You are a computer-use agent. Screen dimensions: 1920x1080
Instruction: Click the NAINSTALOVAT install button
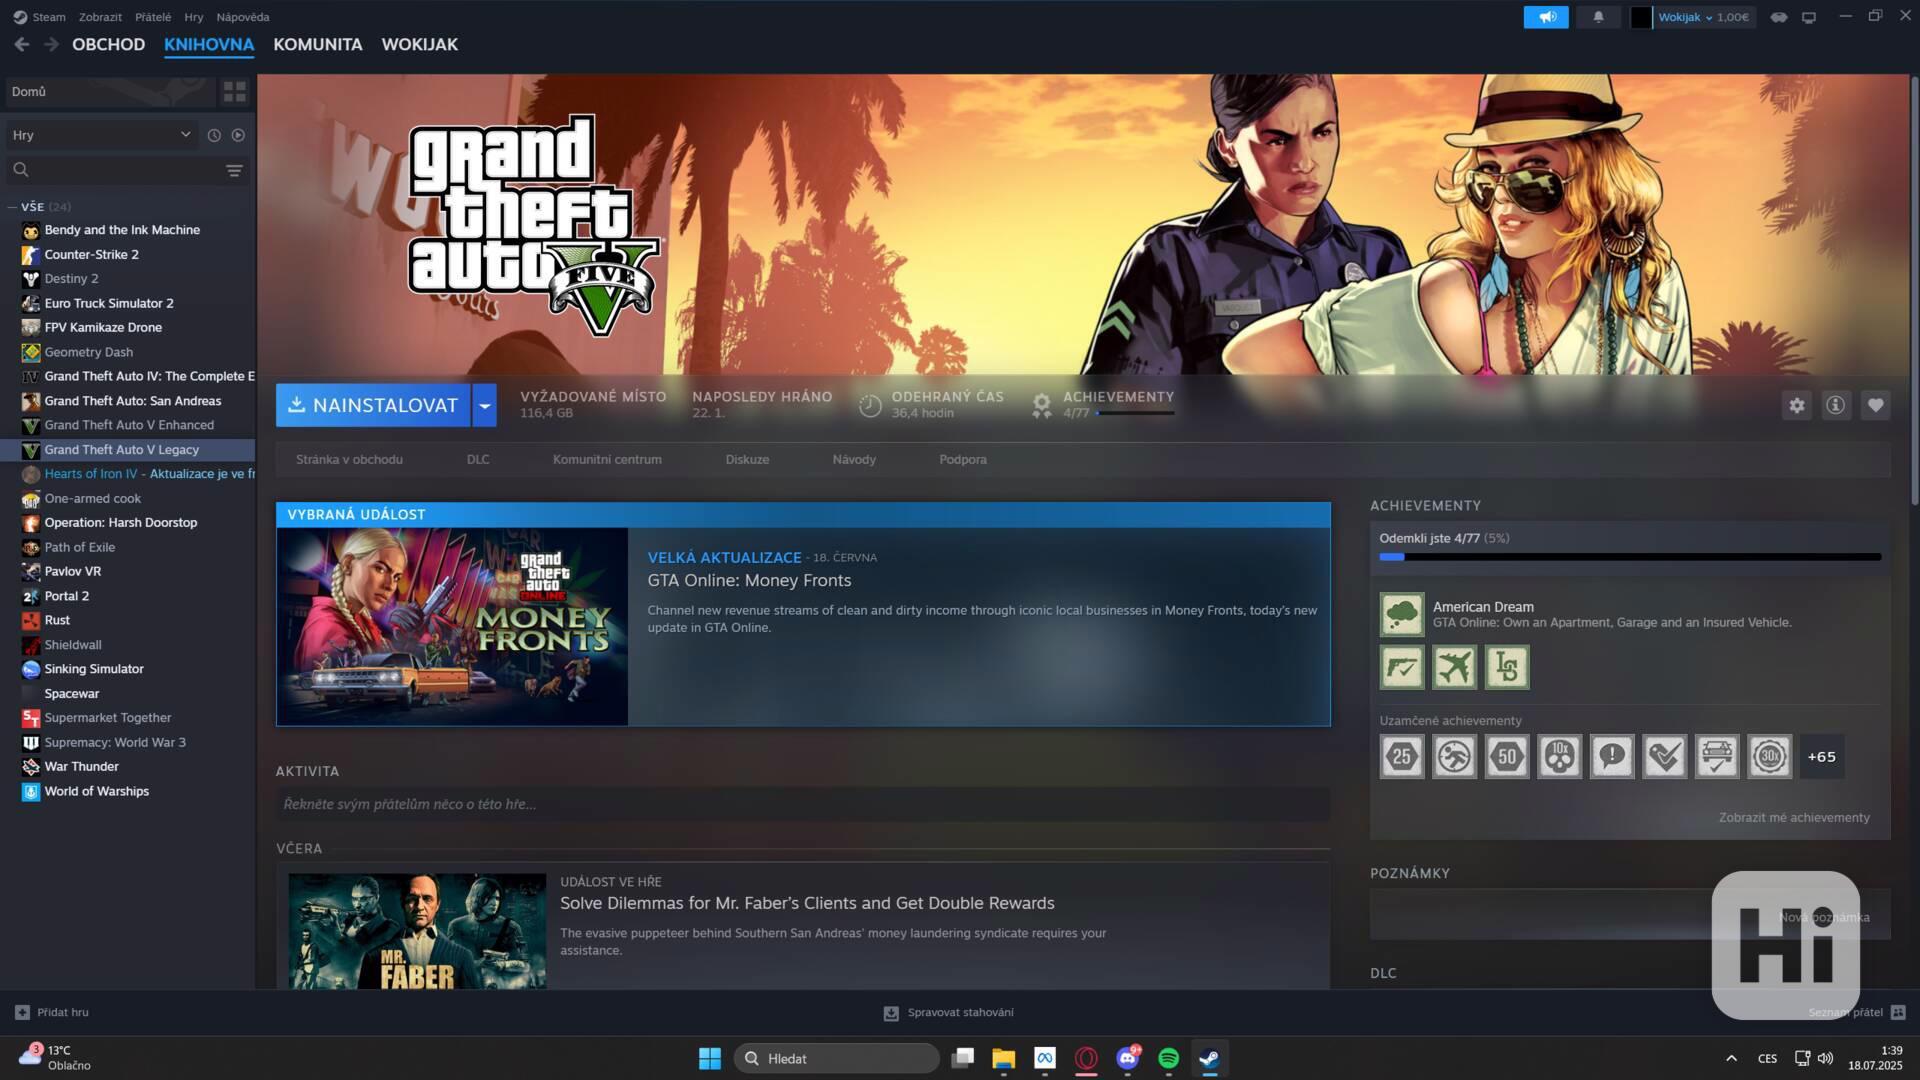[373, 405]
